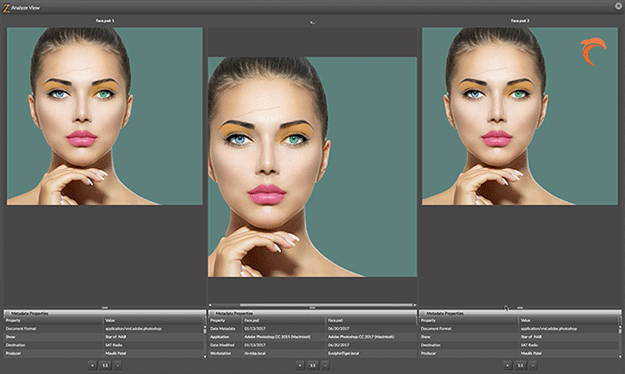Click the middle comparison image preview
625x374 pixels.
coord(312,167)
